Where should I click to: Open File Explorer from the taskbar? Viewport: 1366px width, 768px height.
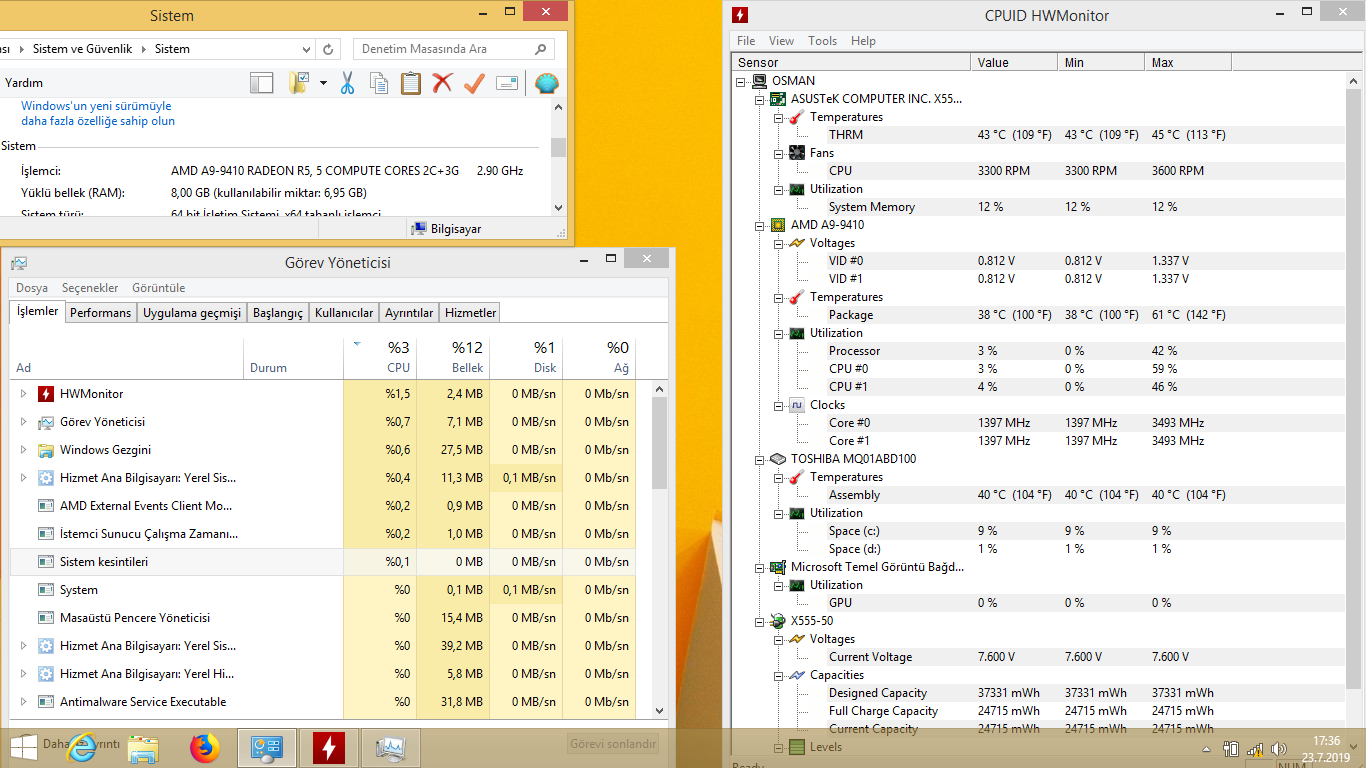[144, 748]
